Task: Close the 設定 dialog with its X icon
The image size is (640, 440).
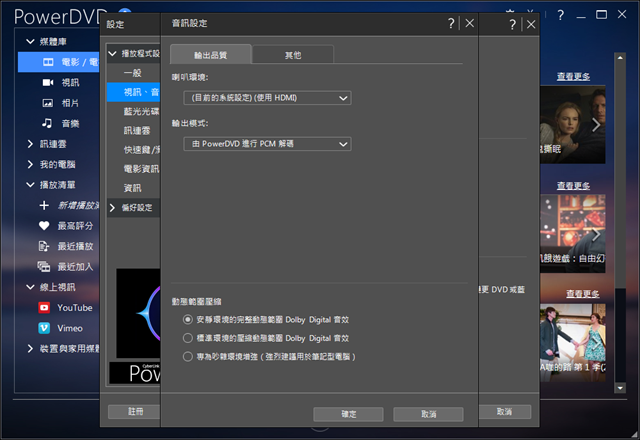Action: (x=531, y=24)
